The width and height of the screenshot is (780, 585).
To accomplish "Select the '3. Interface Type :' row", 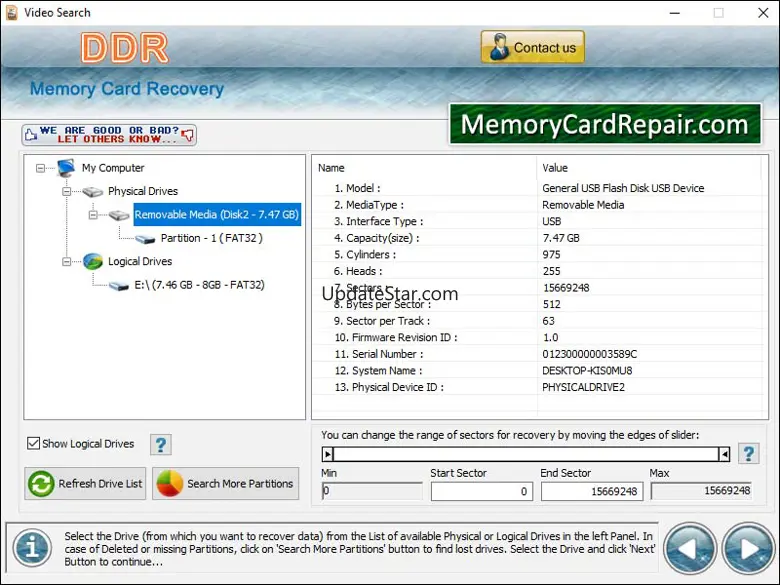I will click(537, 221).
